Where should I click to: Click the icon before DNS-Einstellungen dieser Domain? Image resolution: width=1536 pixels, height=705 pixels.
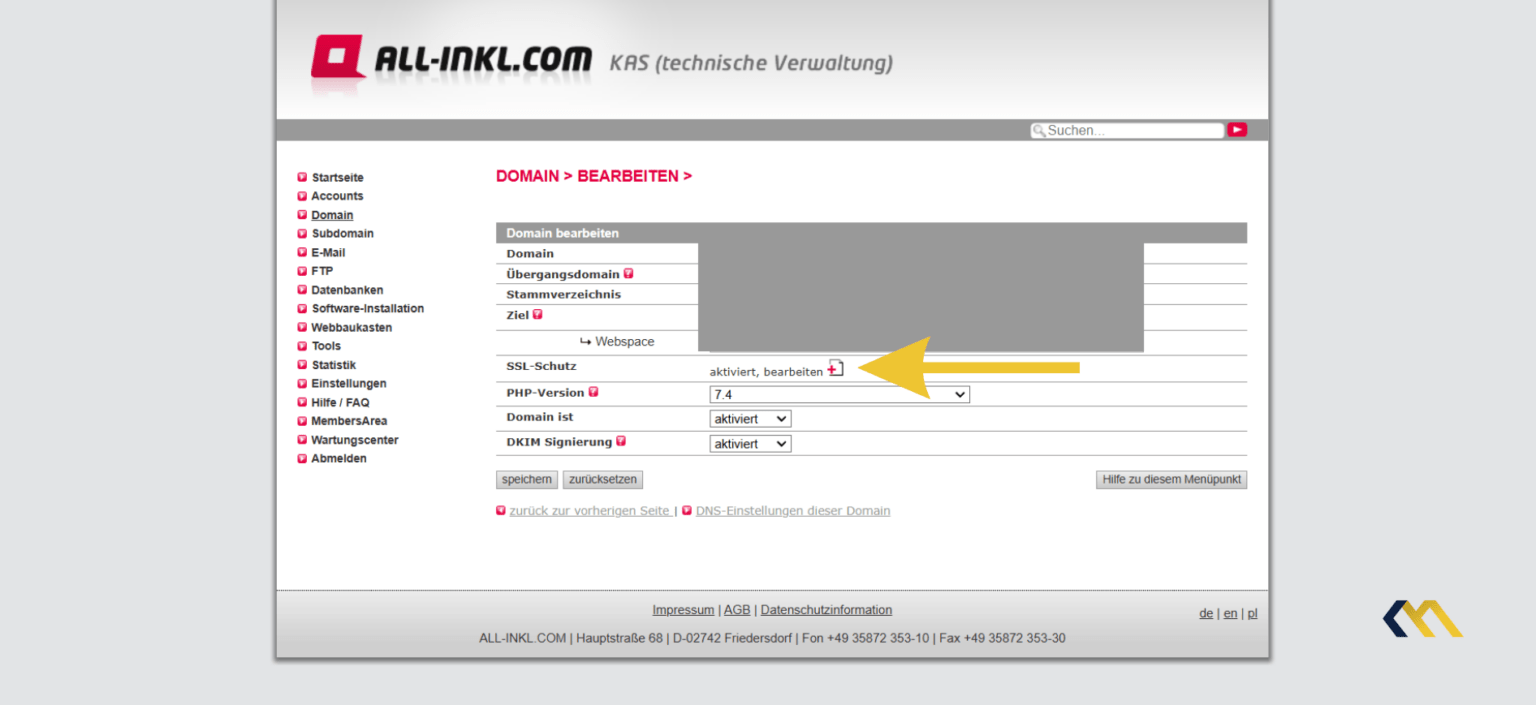pos(688,510)
